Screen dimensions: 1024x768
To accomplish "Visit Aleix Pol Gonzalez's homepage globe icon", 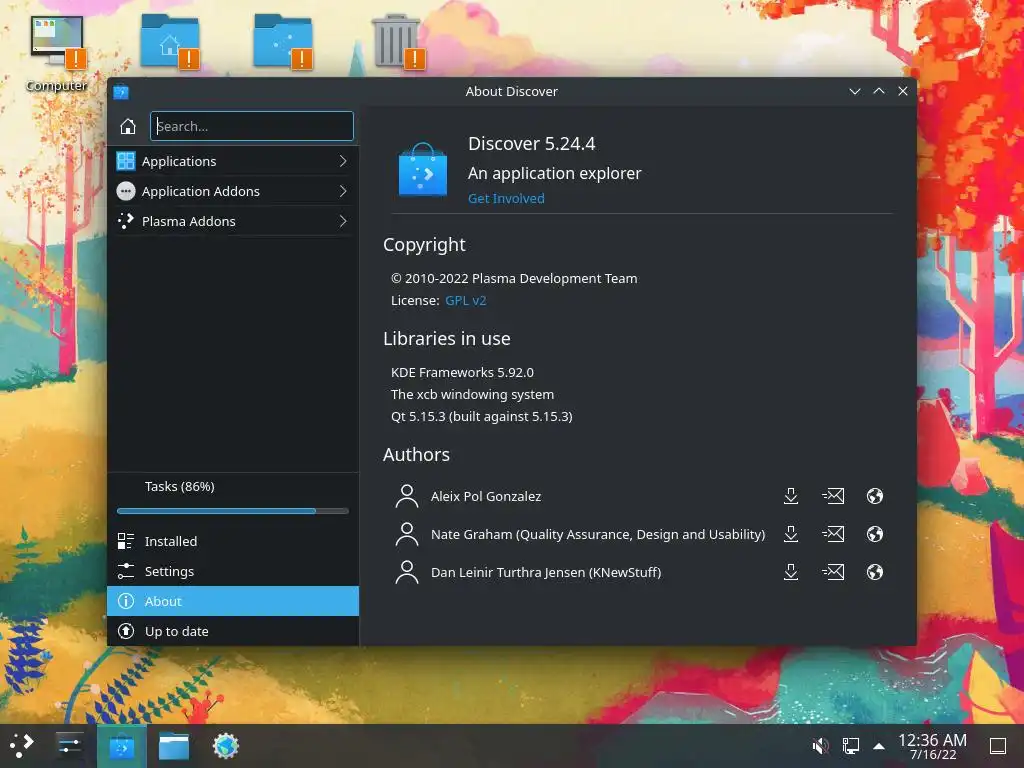I will [x=875, y=496].
